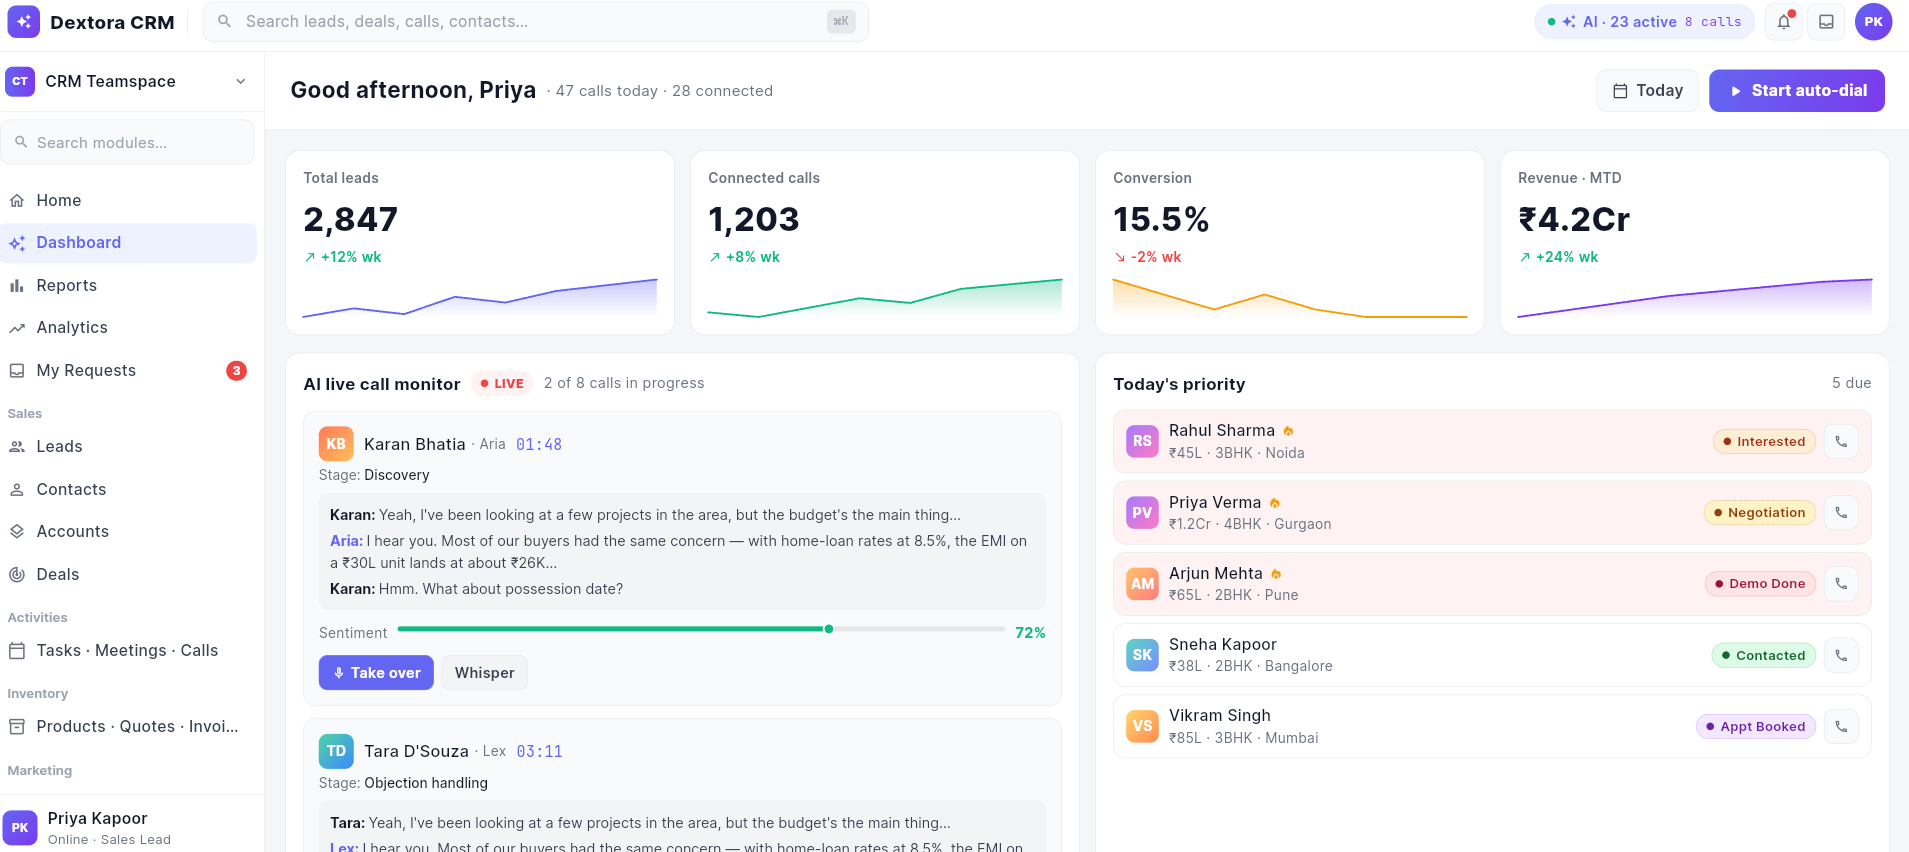Click the RS avatar for Rahul Sharma
This screenshot has width=1909, height=852.
(x=1142, y=441)
